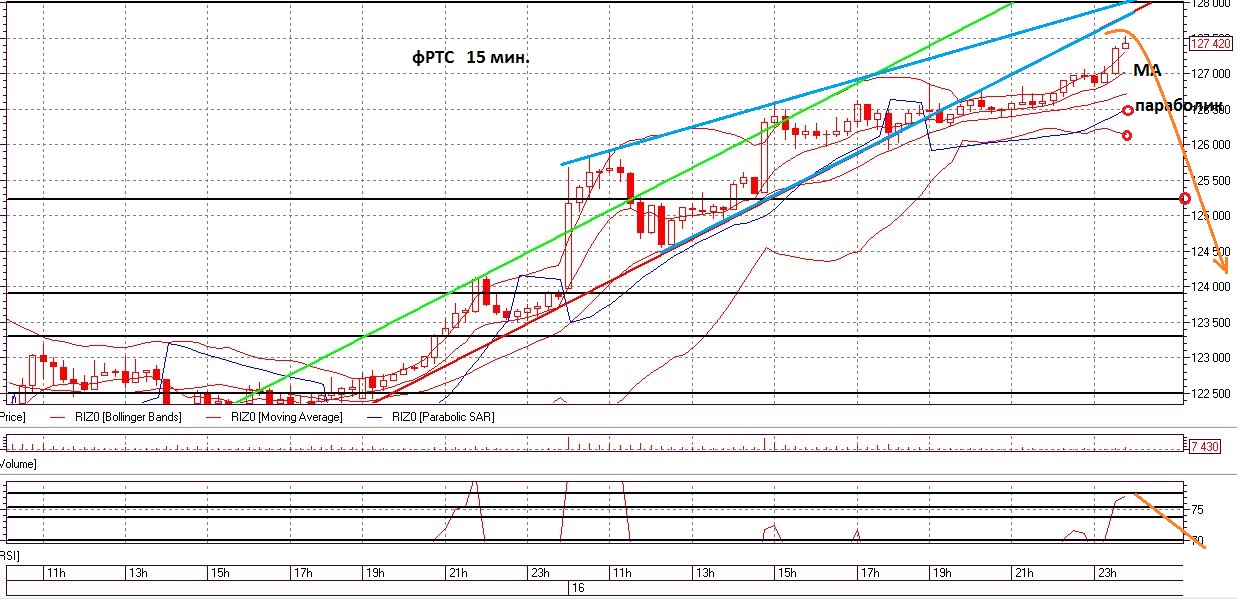Click the 123 500 price axis label

coord(1210,323)
